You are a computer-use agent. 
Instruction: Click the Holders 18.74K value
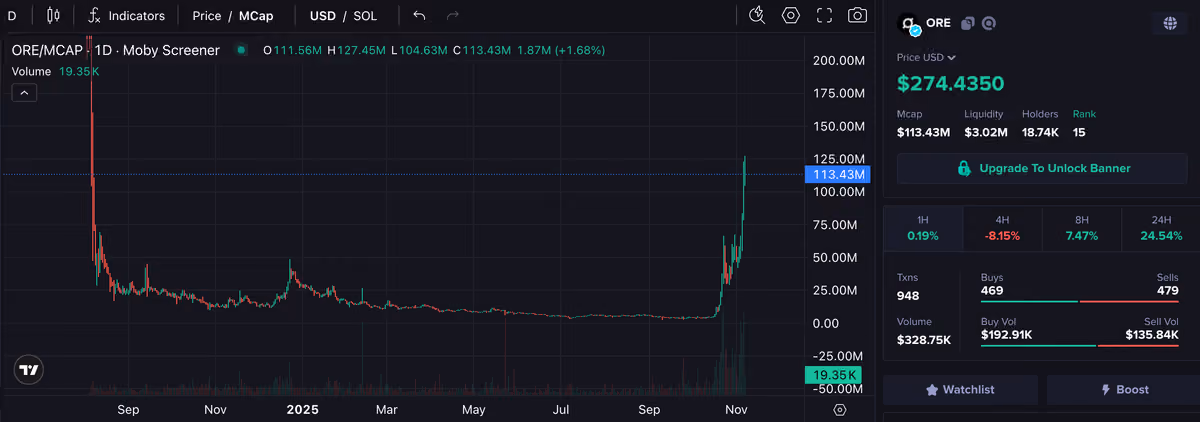click(x=1040, y=132)
